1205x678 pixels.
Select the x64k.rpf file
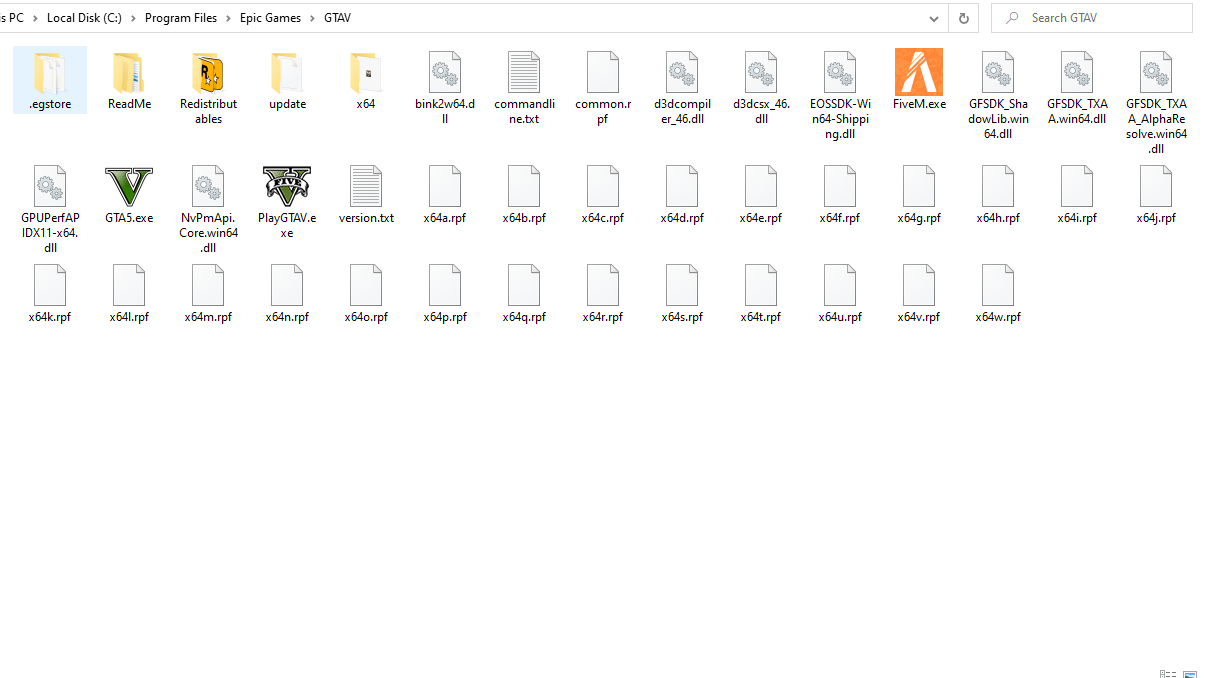tap(50, 293)
